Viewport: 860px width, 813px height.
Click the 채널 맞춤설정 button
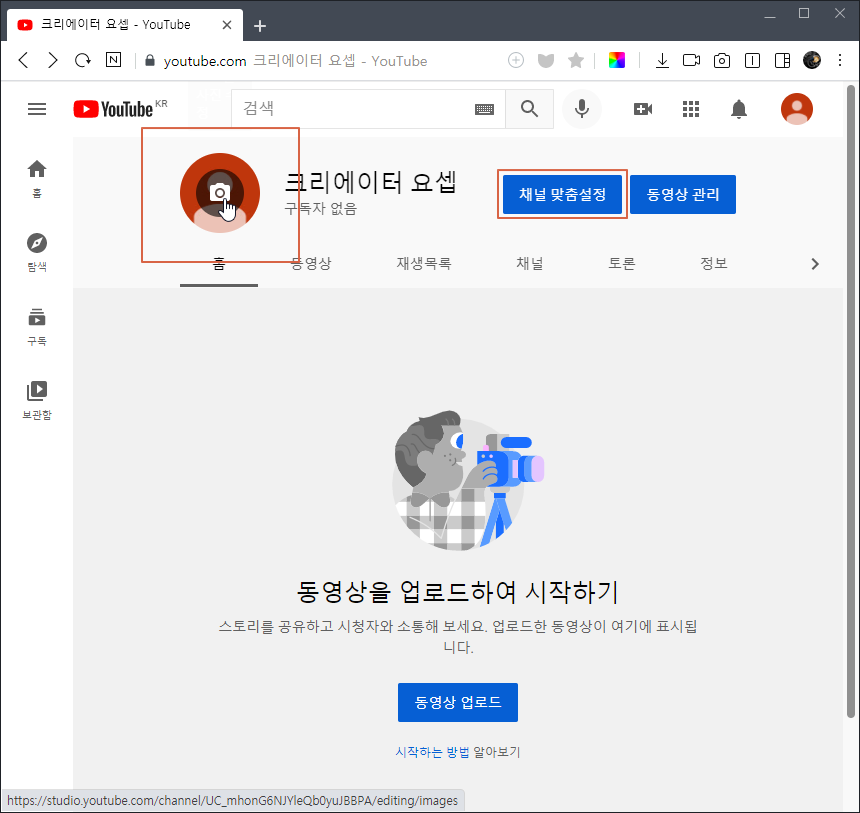[562, 194]
